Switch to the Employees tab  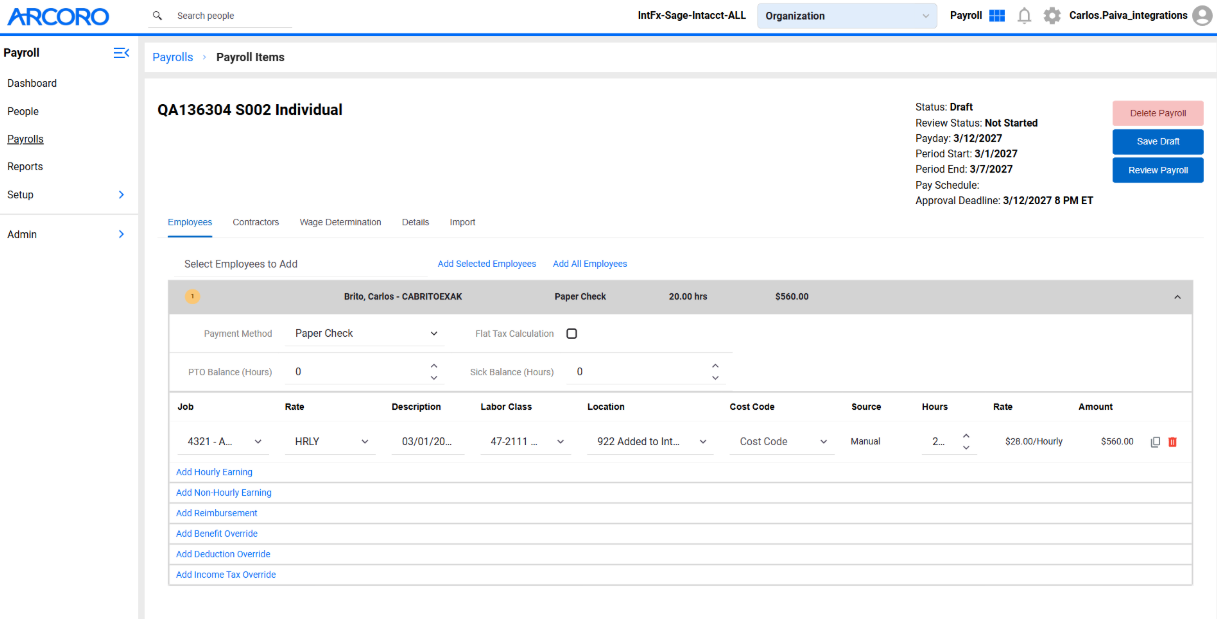[190, 222]
